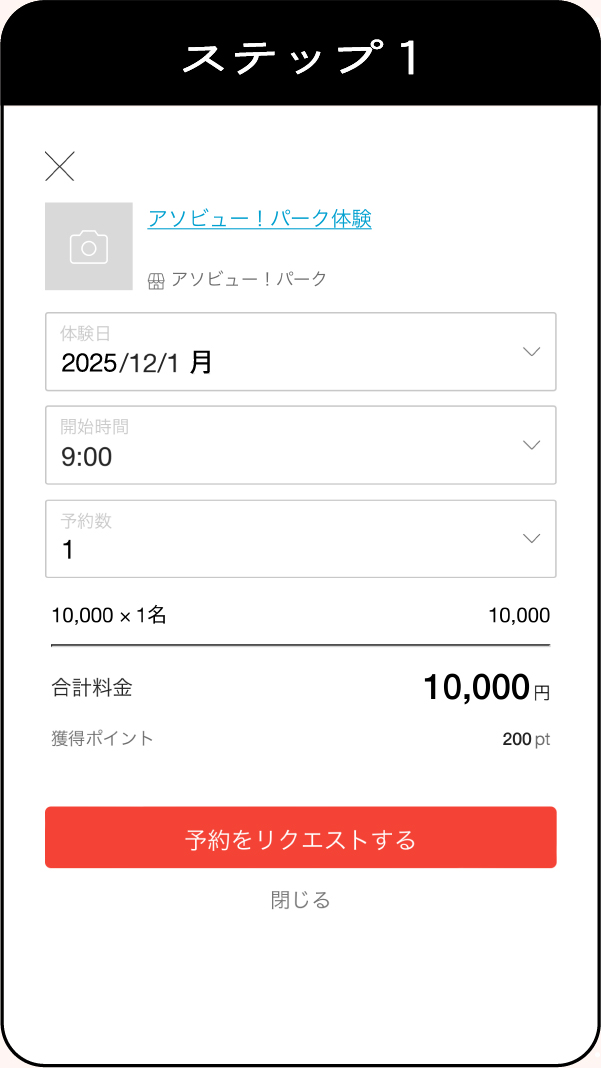Screen dimensions: 601x1068
Task: Expand the chevron on the 予約数 field
Action: tap(531, 538)
